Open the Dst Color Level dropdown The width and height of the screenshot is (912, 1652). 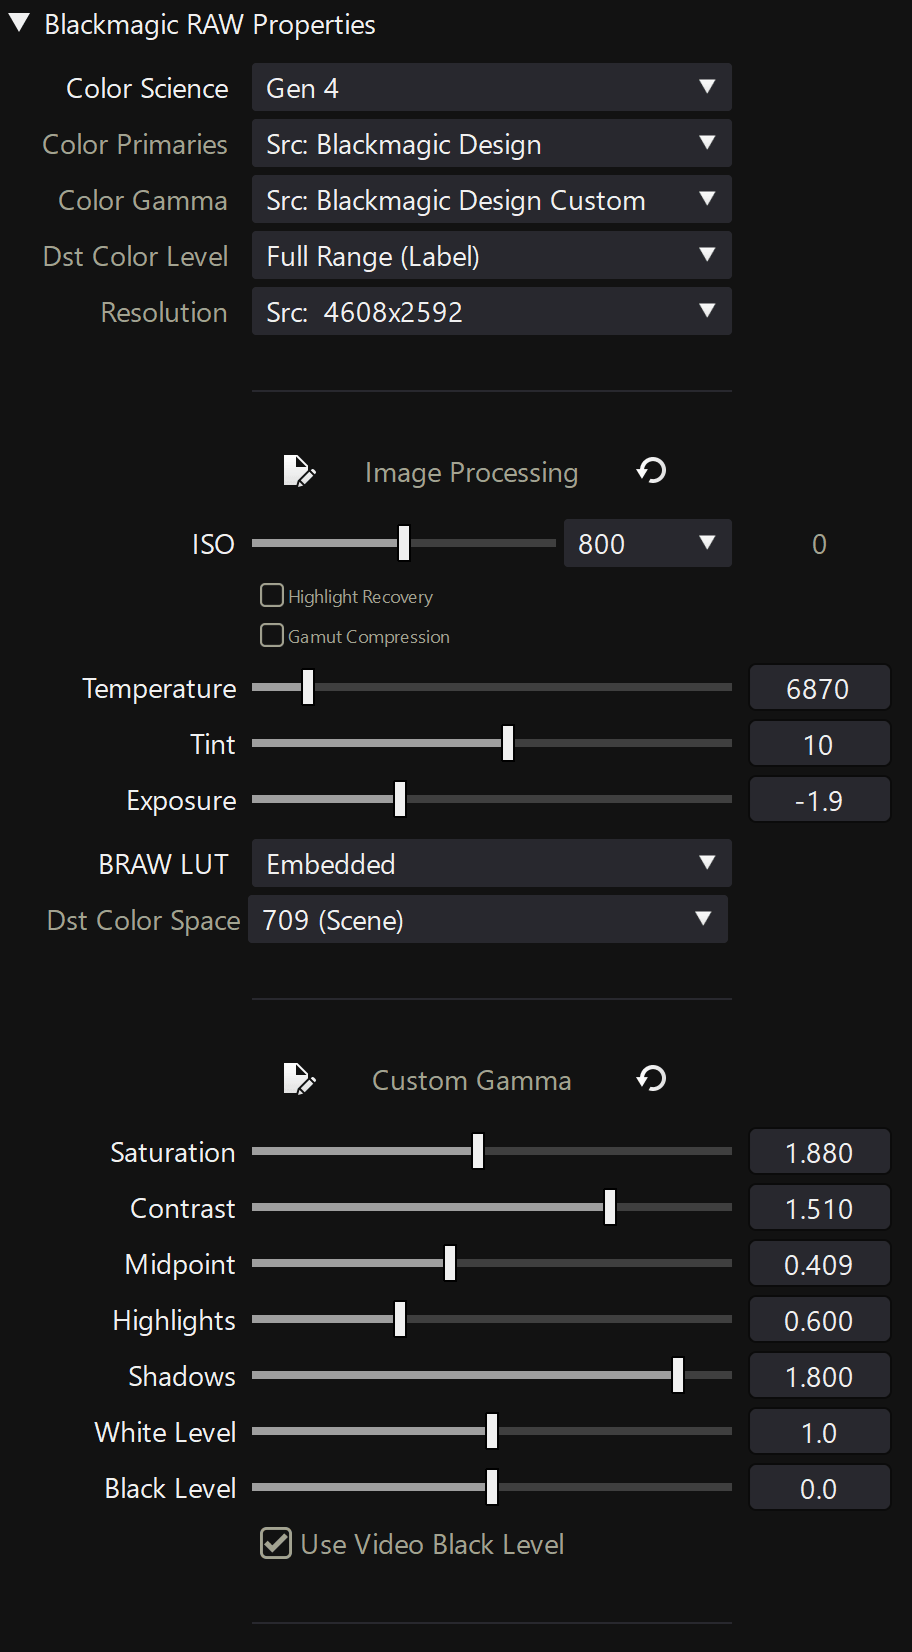(492, 256)
